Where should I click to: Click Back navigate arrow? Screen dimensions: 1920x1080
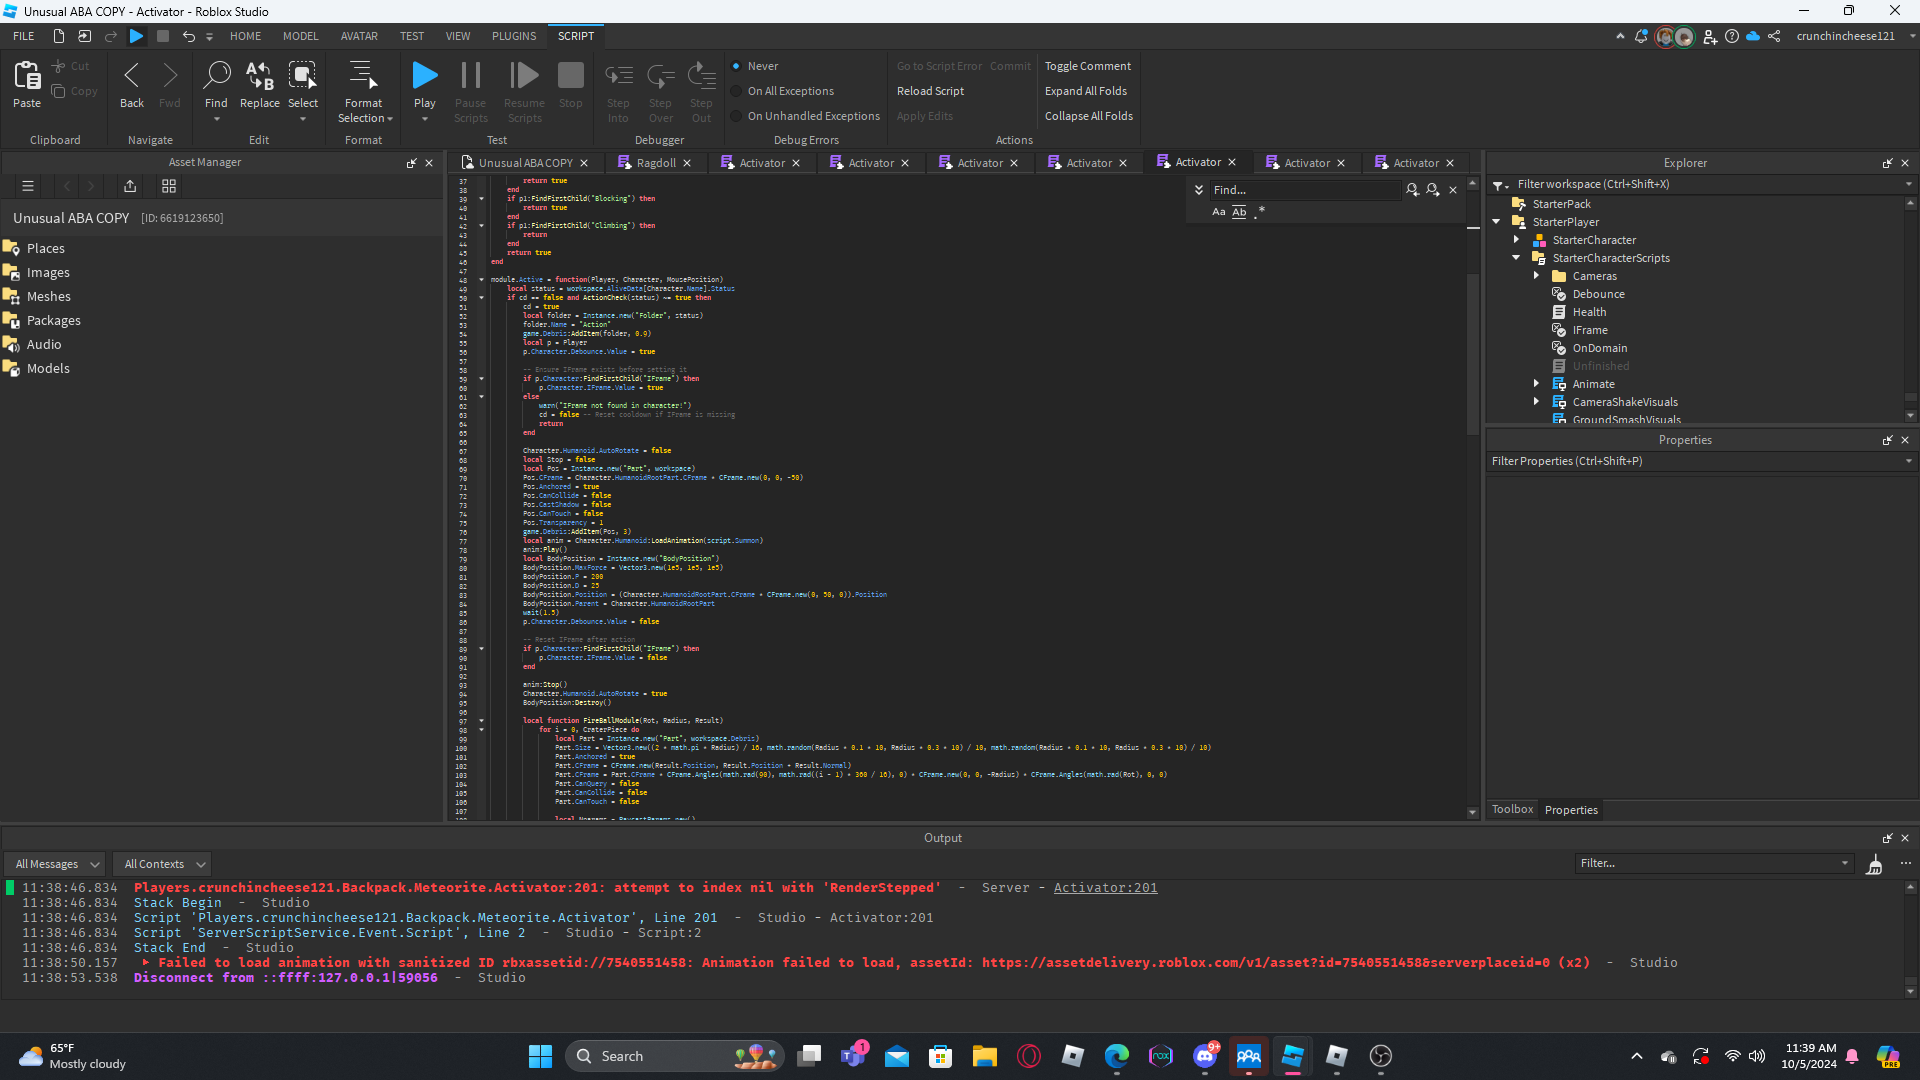[131, 76]
